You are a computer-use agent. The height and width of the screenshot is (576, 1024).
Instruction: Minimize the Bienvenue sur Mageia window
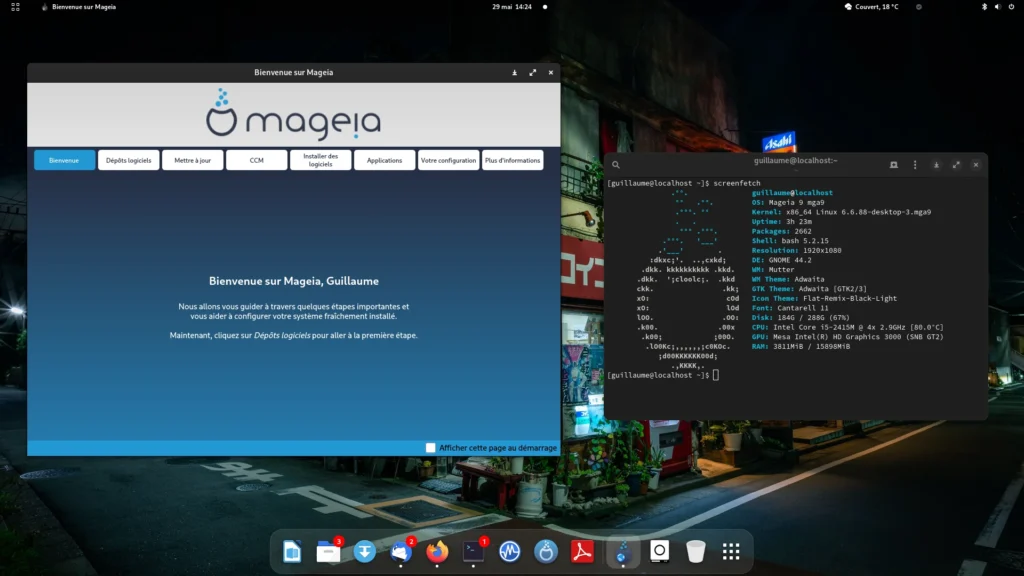pyautogui.click(x=515, y=72)
